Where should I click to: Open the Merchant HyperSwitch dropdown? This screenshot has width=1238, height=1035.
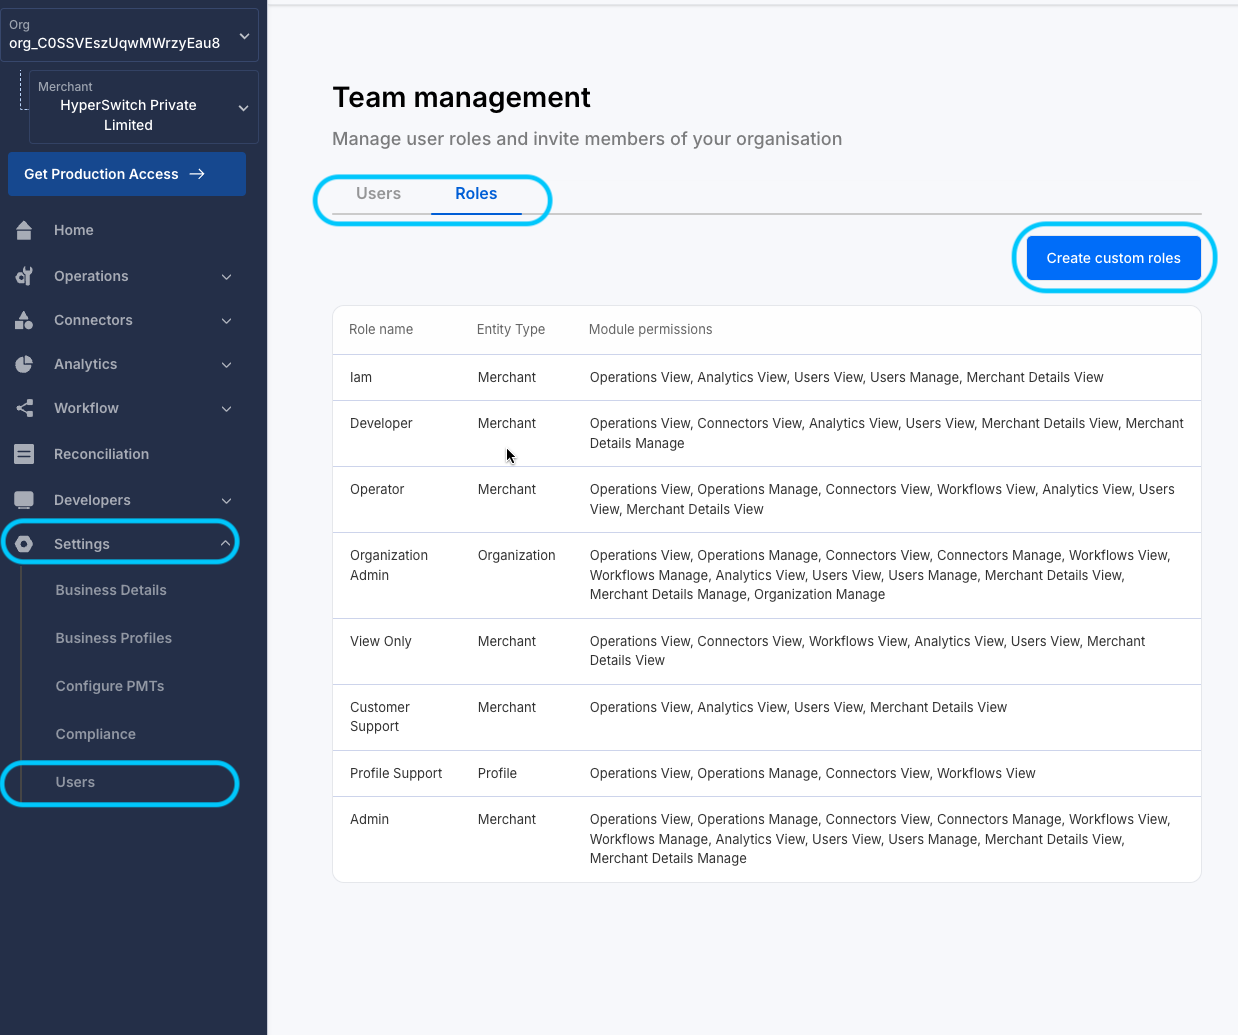(x=243, y=108)
